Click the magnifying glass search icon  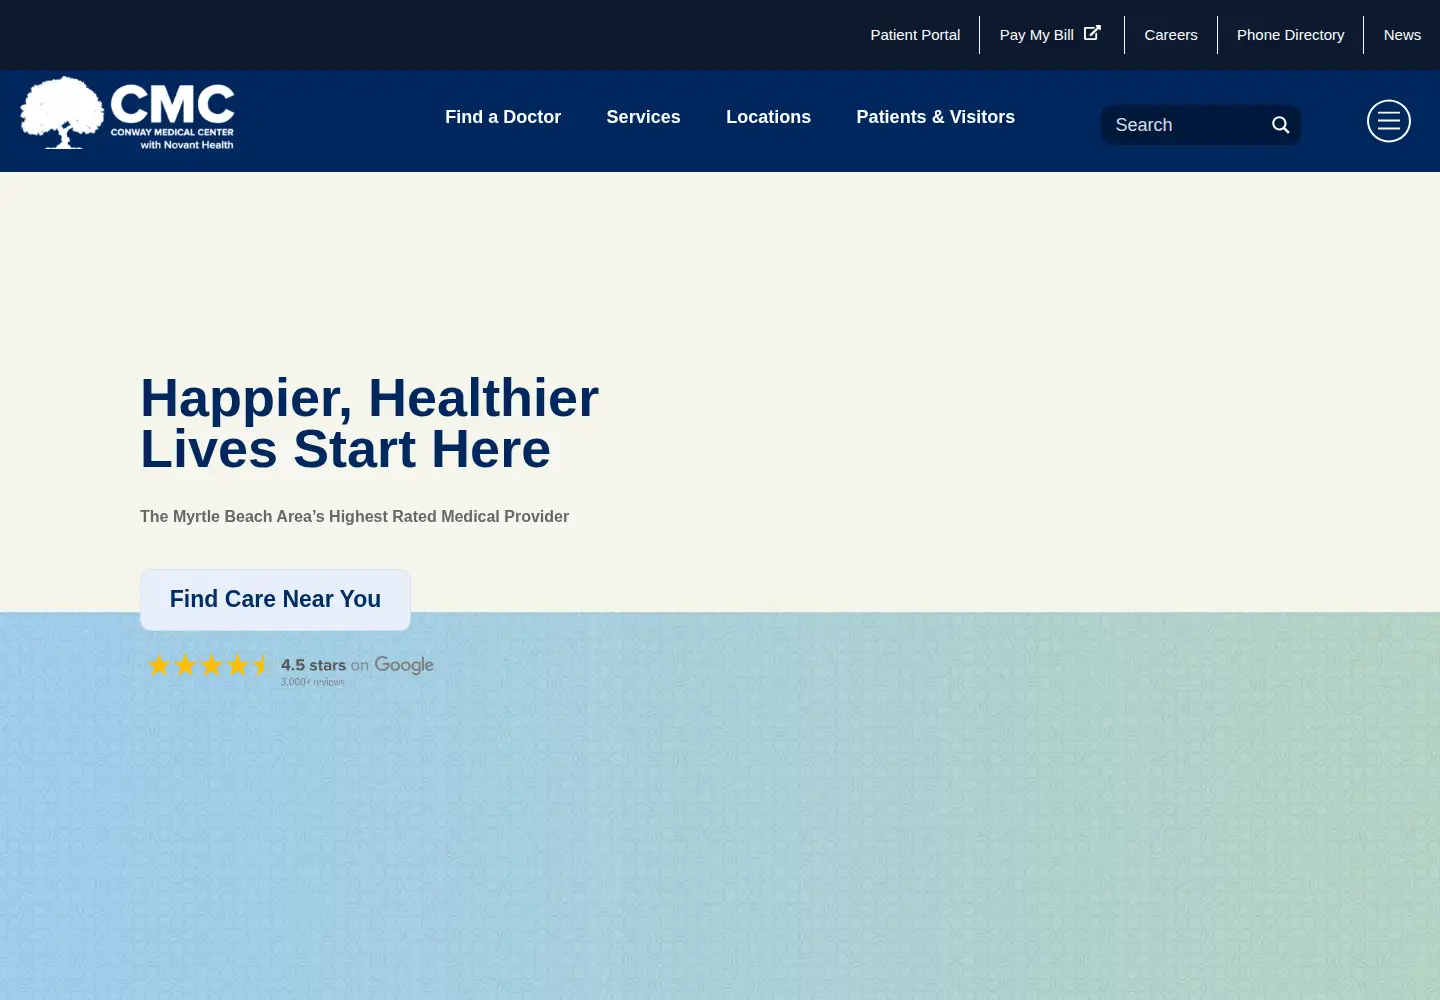1280,125
